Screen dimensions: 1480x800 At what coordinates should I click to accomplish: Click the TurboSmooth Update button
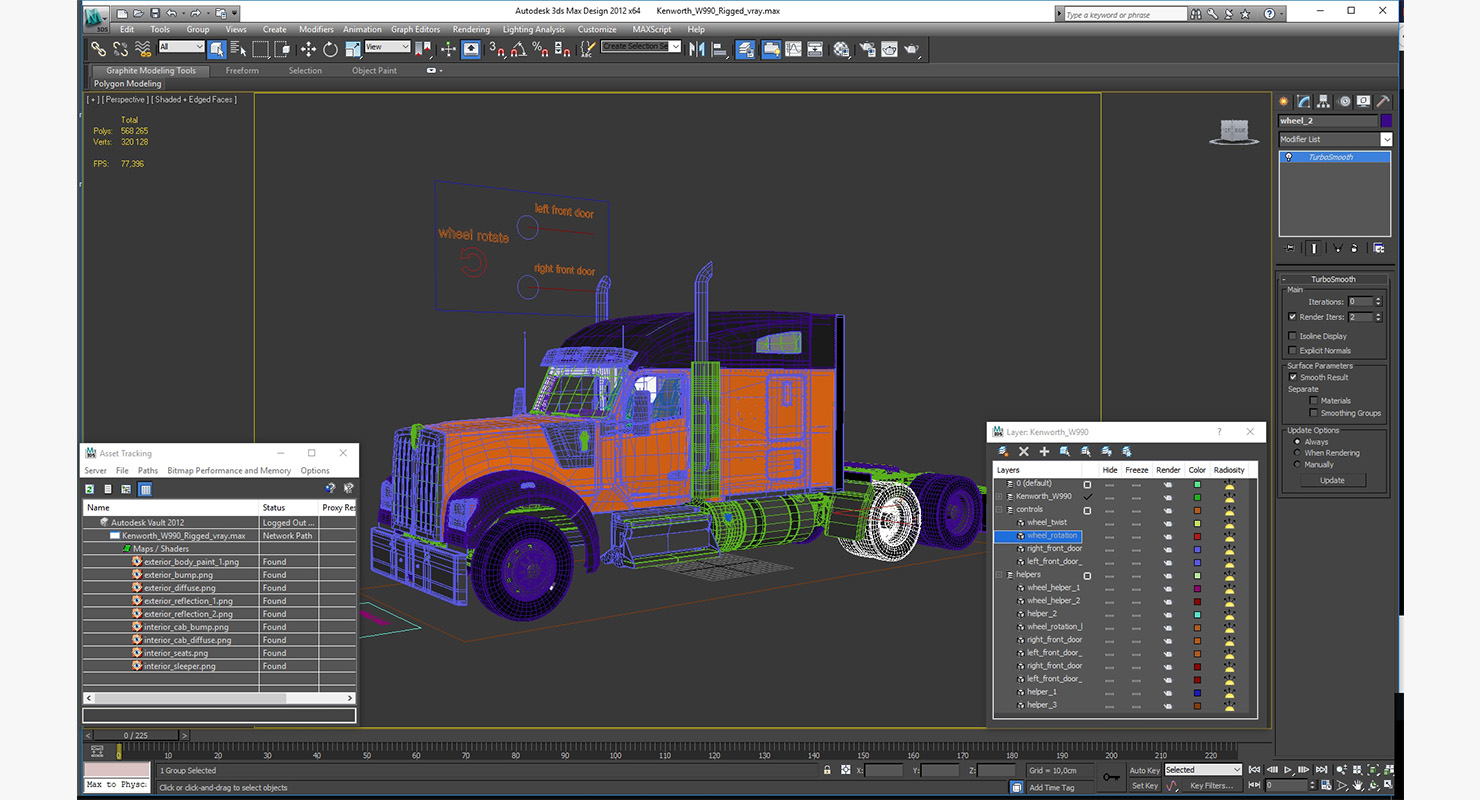(x=1332, y=480)
